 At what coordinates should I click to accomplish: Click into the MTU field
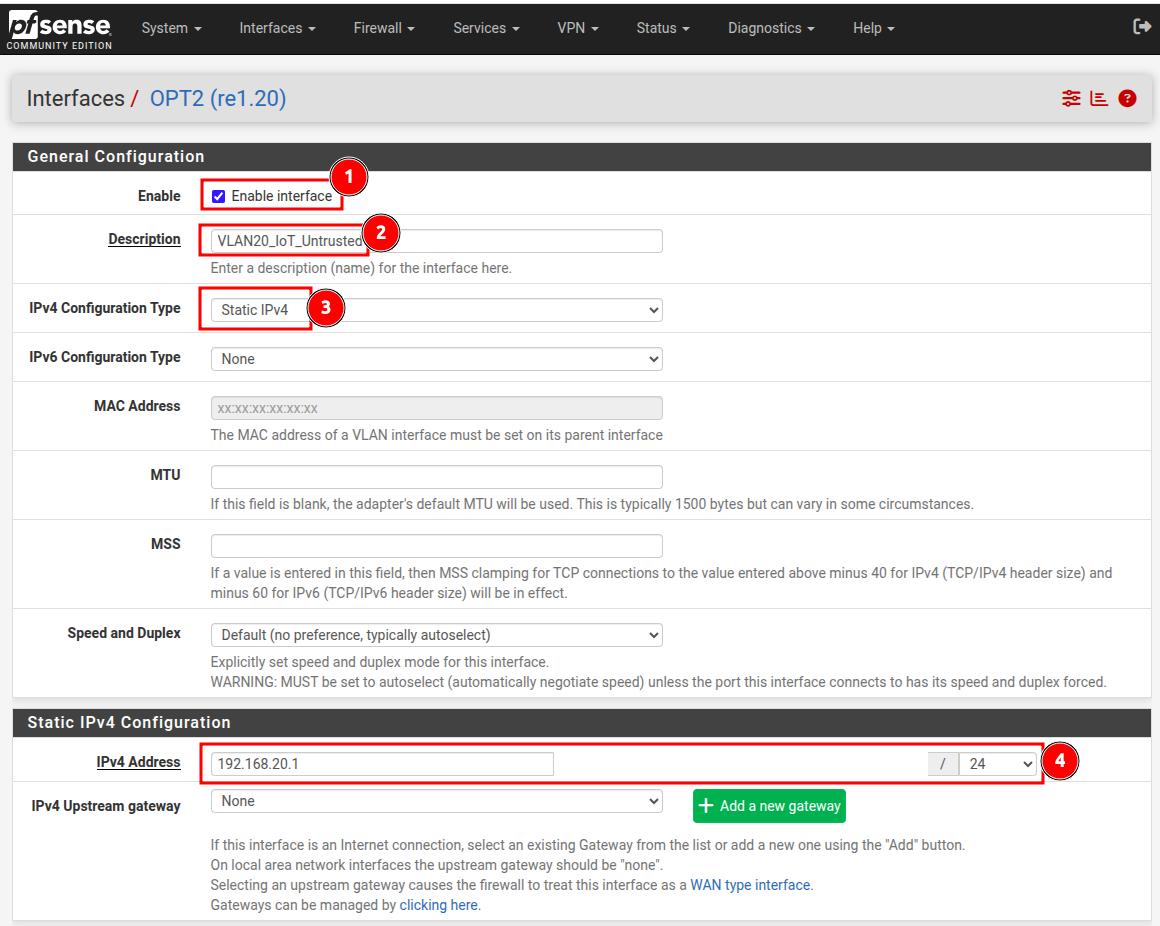[436, 477]
